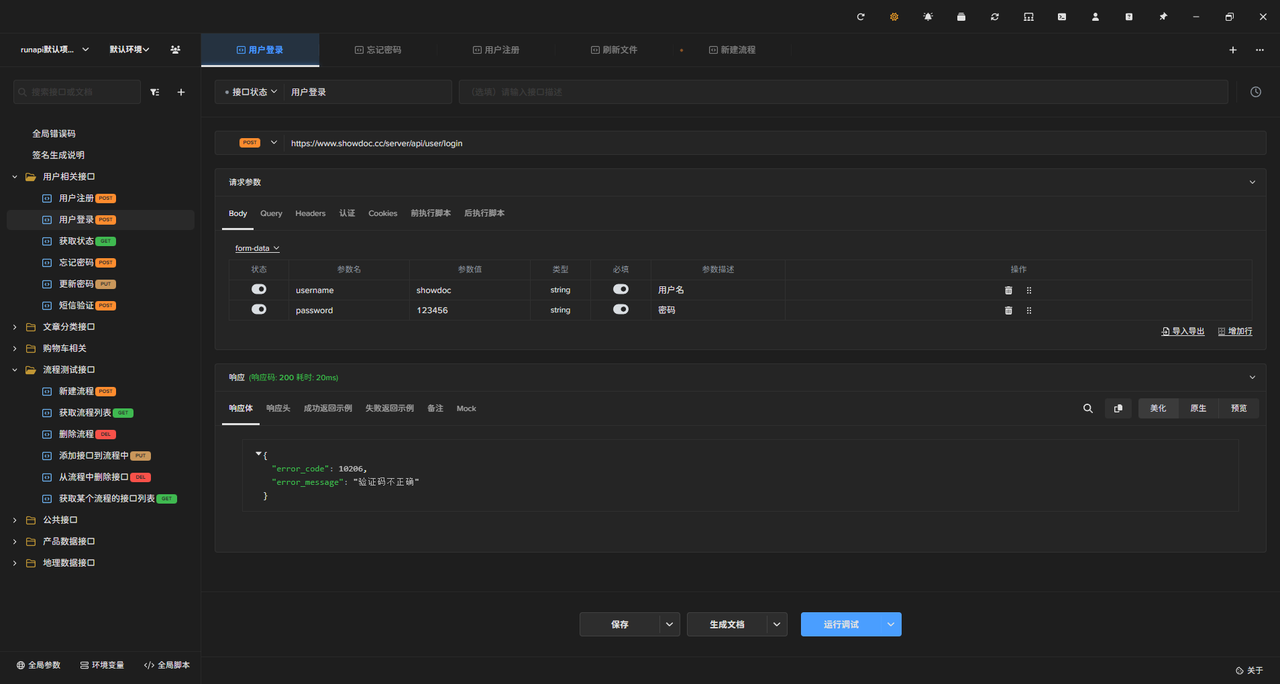Viewport: 1280px width, 684px height.
Task: Disable the password parameter status switch
Action: point(259,310)
